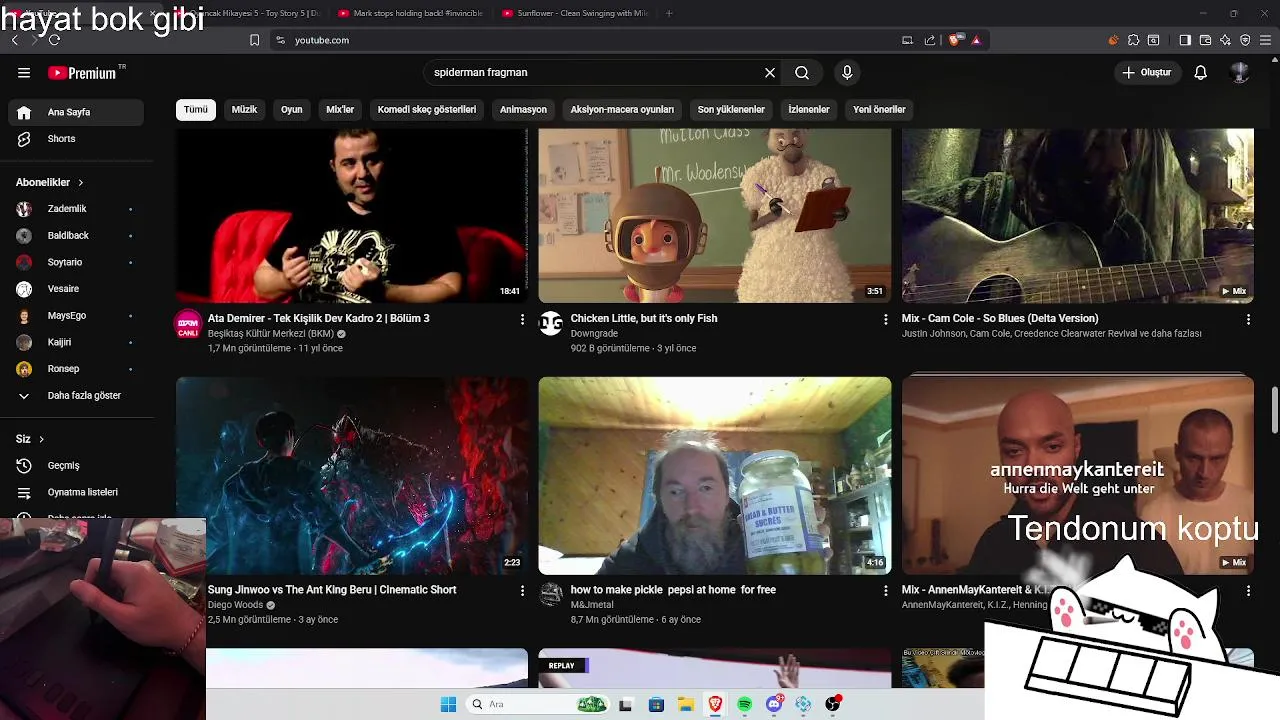
Task: Open the account avatar menu
Action: (1240, 73)
